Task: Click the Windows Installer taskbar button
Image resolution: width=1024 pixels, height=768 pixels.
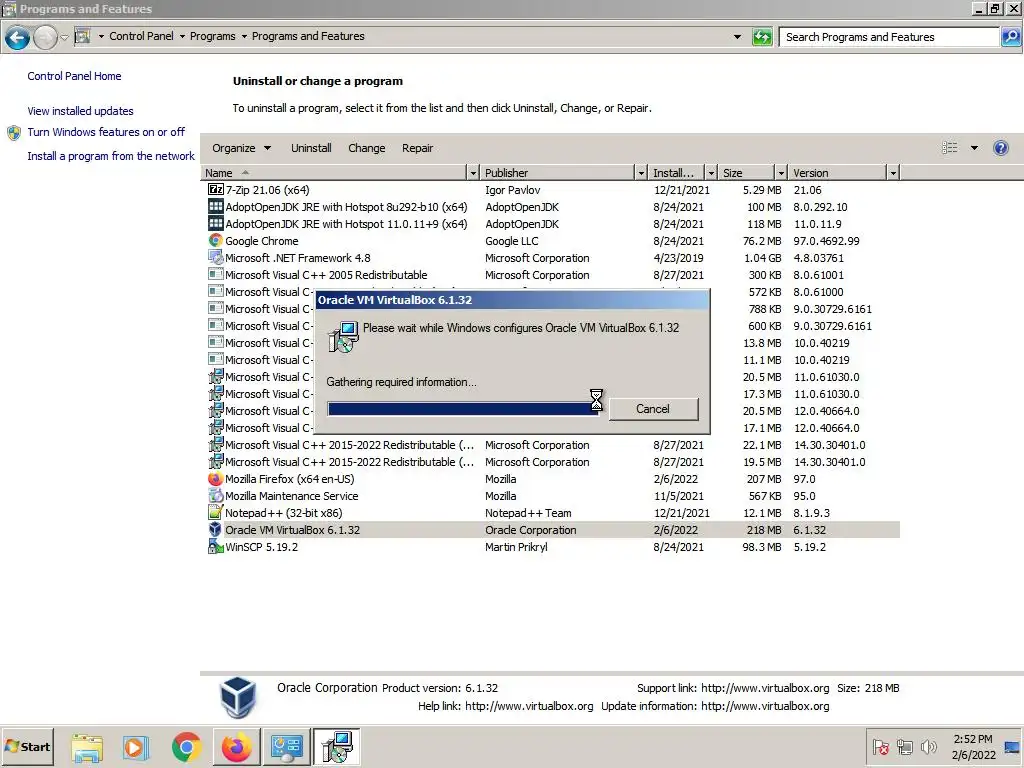Action: pos(337,747)
